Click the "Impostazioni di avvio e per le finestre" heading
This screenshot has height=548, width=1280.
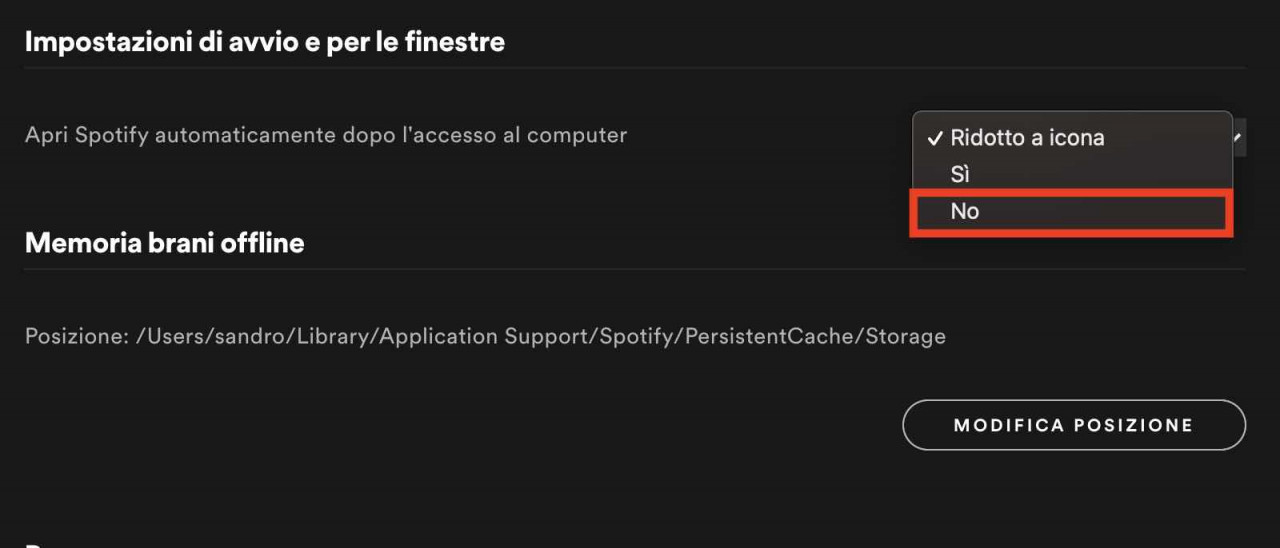click(265, 42)
